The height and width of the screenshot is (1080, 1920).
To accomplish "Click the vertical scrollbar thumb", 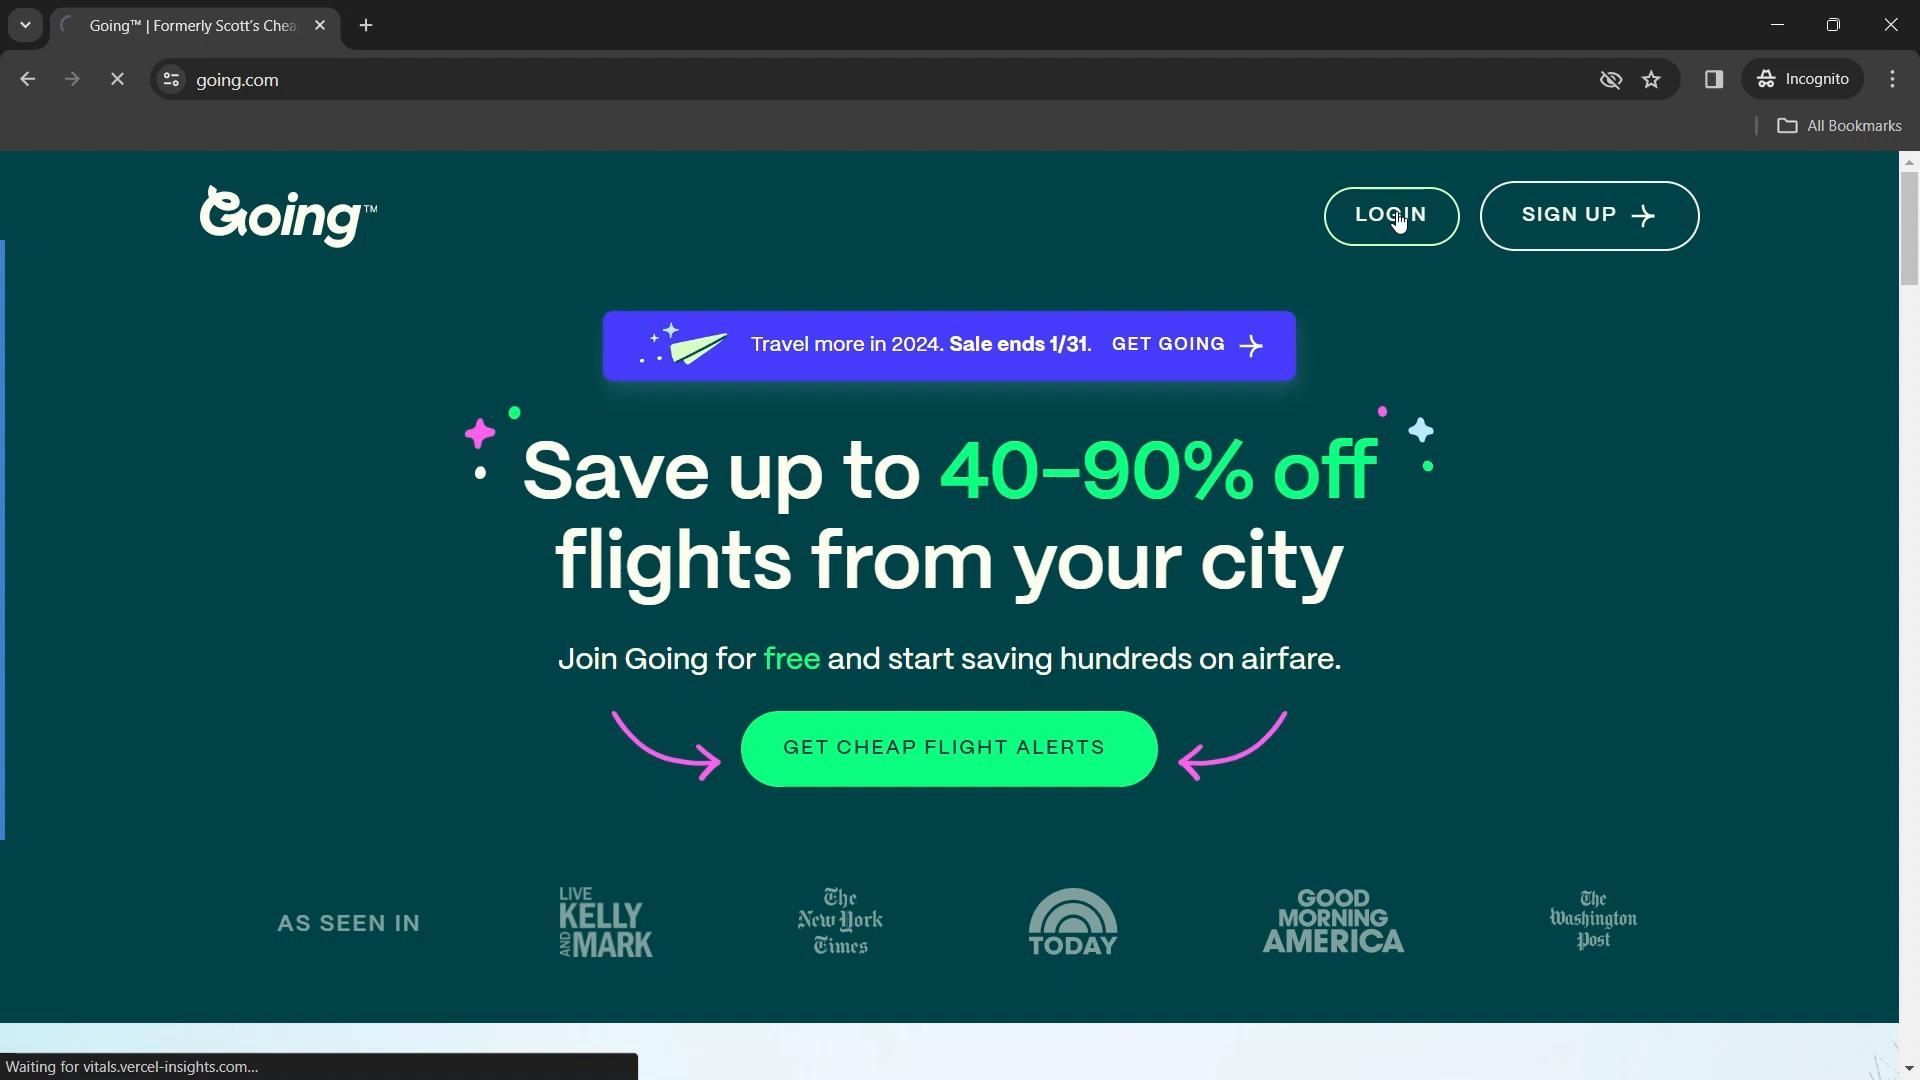I will pos(1909,227).
